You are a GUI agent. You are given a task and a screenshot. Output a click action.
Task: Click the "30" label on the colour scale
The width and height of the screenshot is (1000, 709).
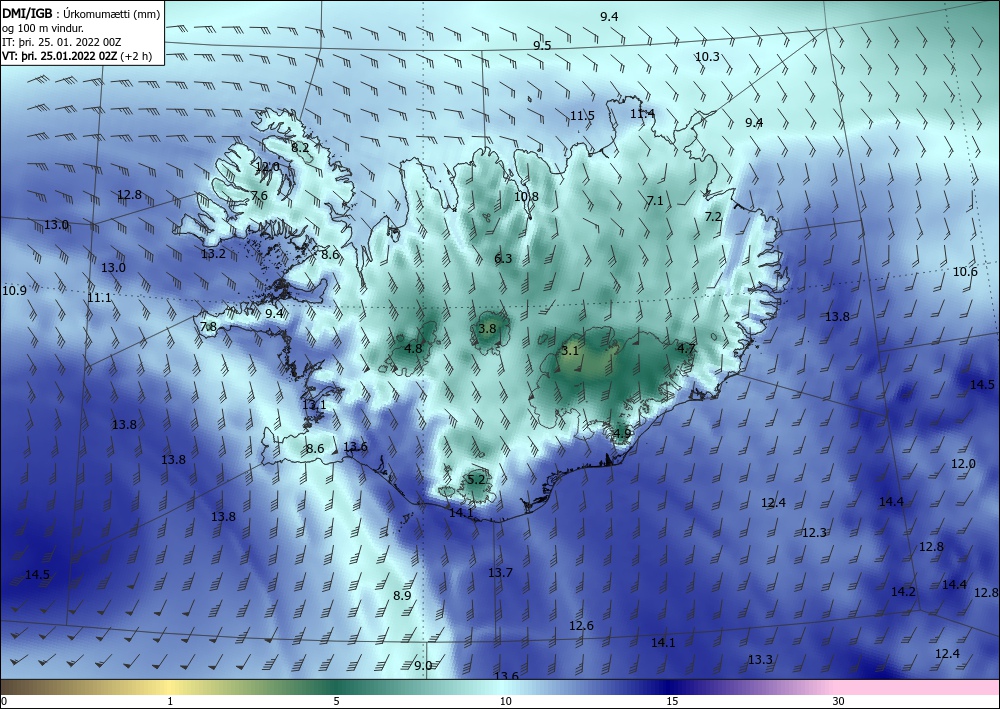(x=839, y=701)
